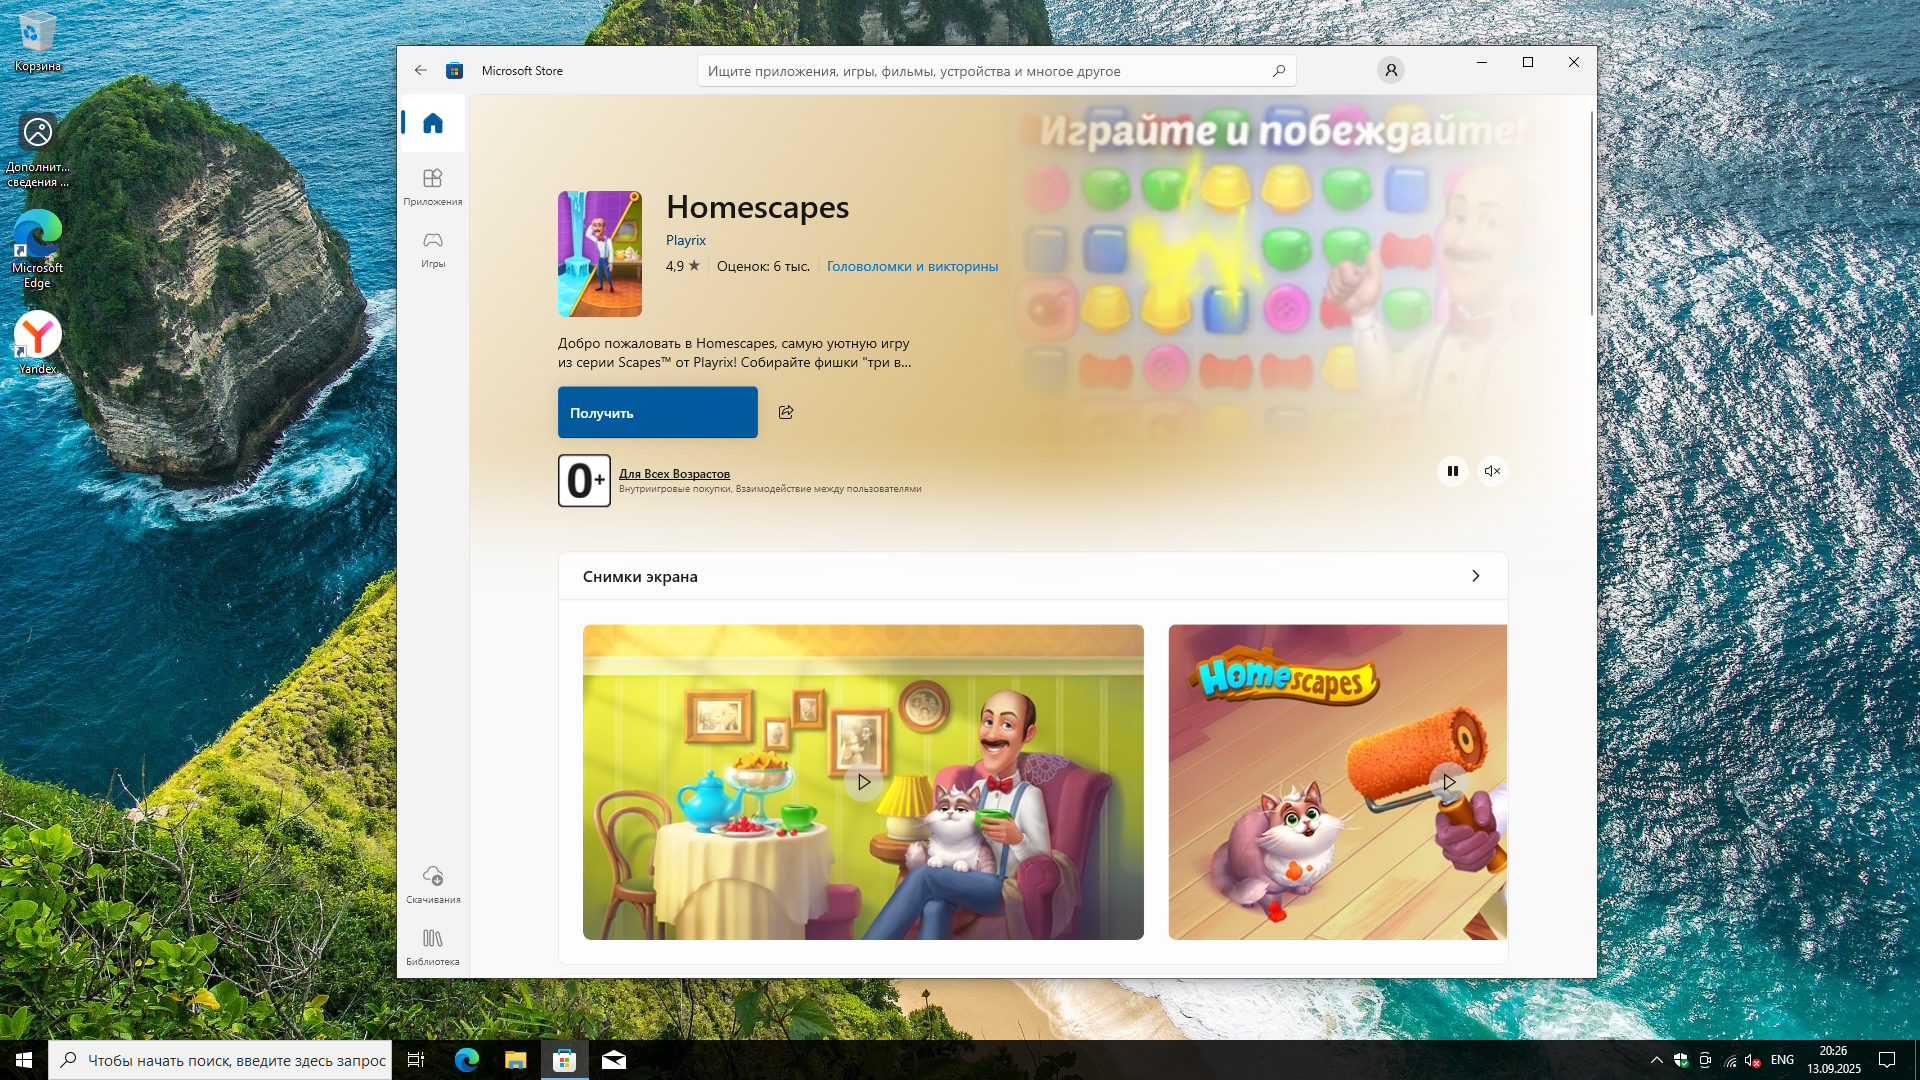Open the Для Всех Возрастов rating link
This screenshot has width=1920, height=1080.
click(674, 474)
